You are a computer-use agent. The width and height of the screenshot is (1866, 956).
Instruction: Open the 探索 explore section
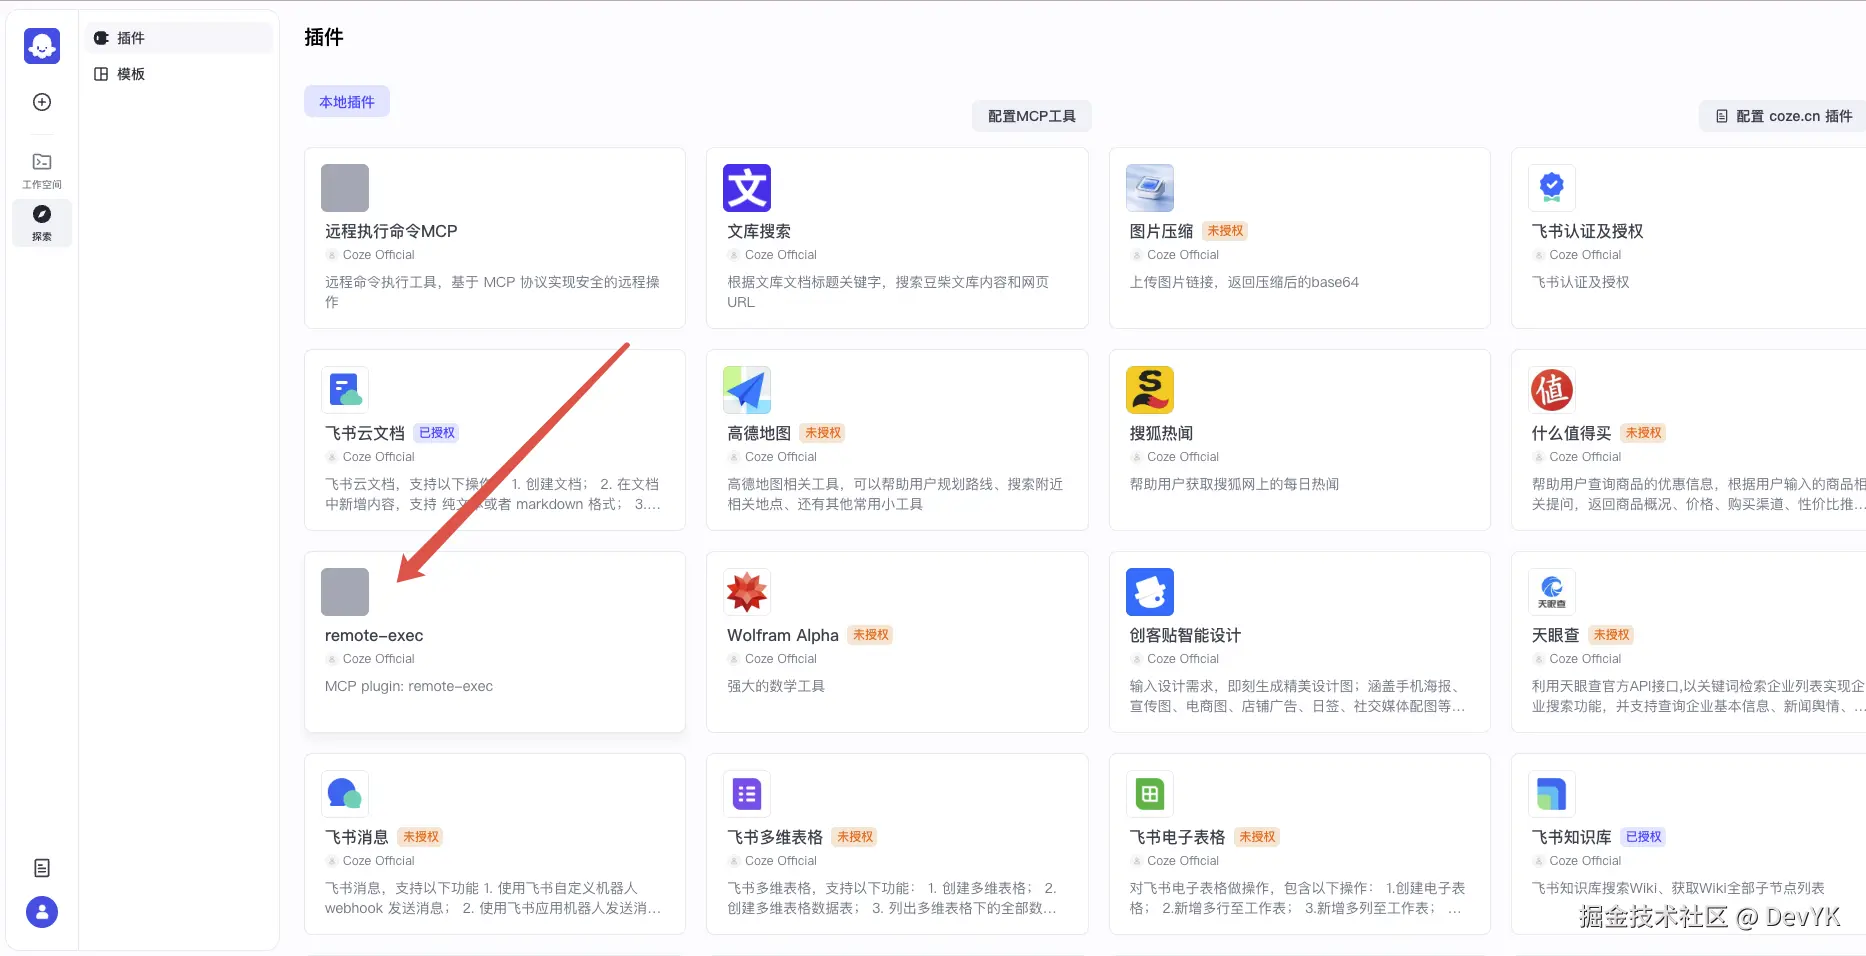tap(42, 222)
